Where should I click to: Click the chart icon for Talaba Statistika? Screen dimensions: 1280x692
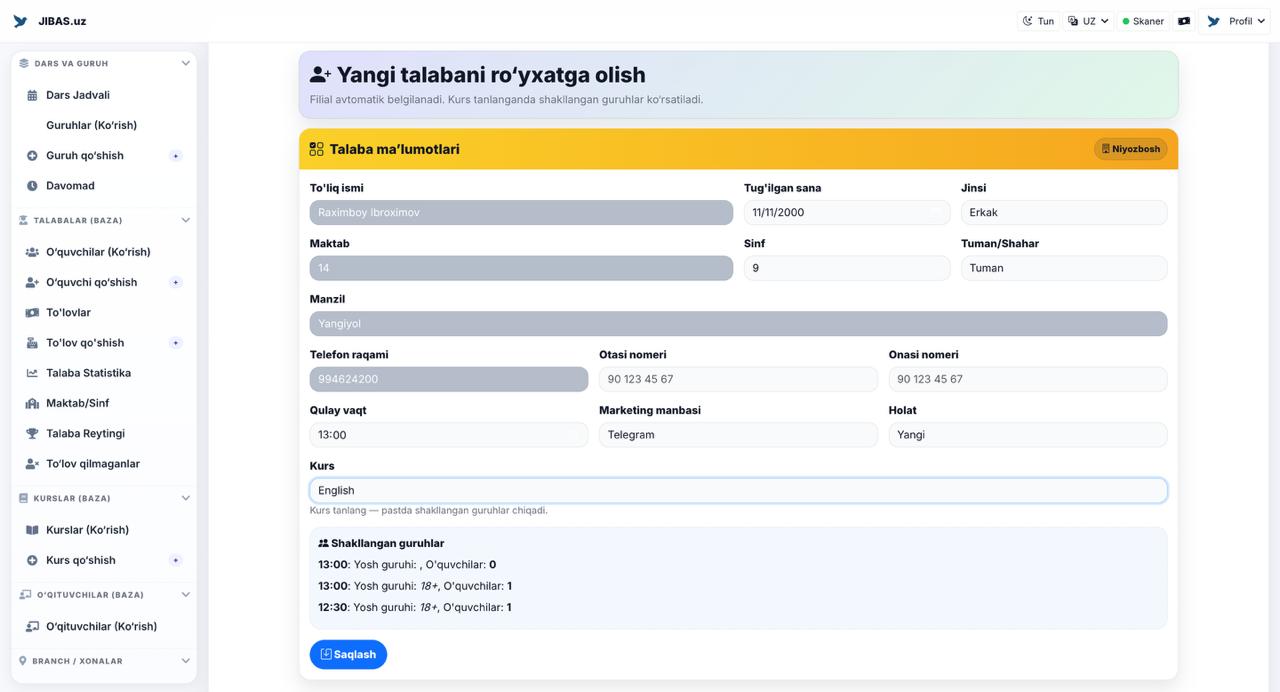point(32,373)
